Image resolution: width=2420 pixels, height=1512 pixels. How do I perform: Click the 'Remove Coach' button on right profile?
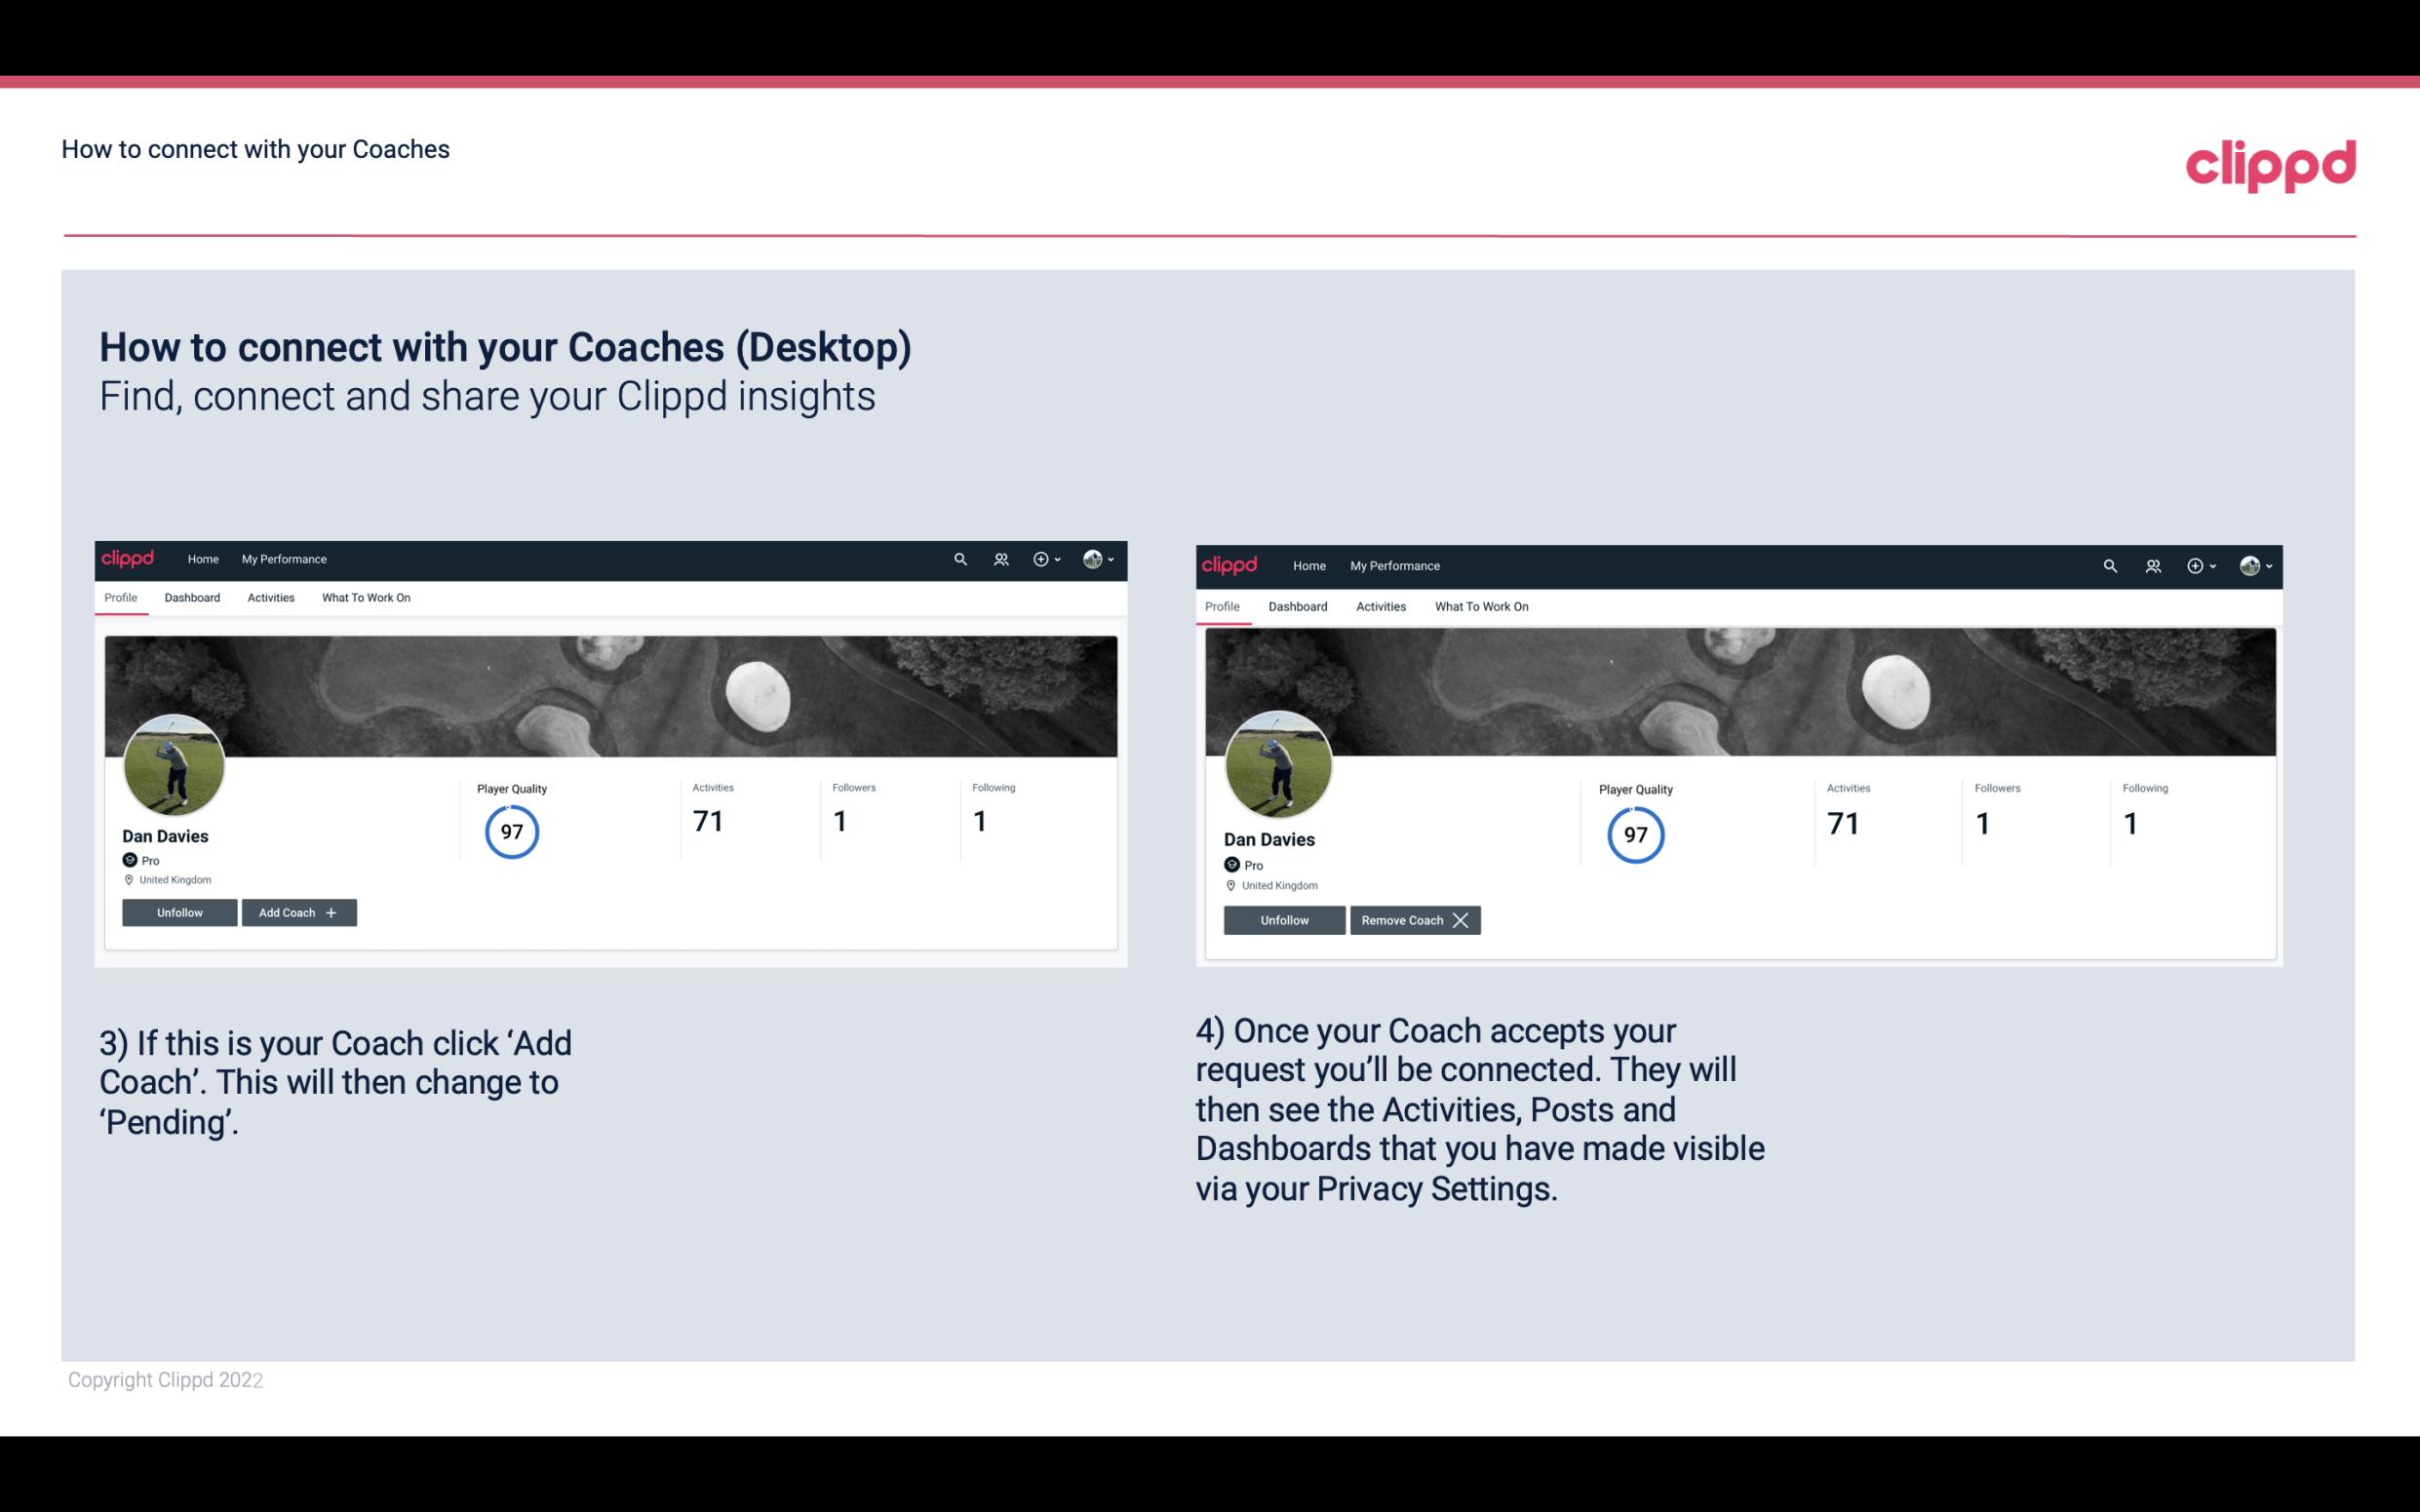(x=1415, y=919)
